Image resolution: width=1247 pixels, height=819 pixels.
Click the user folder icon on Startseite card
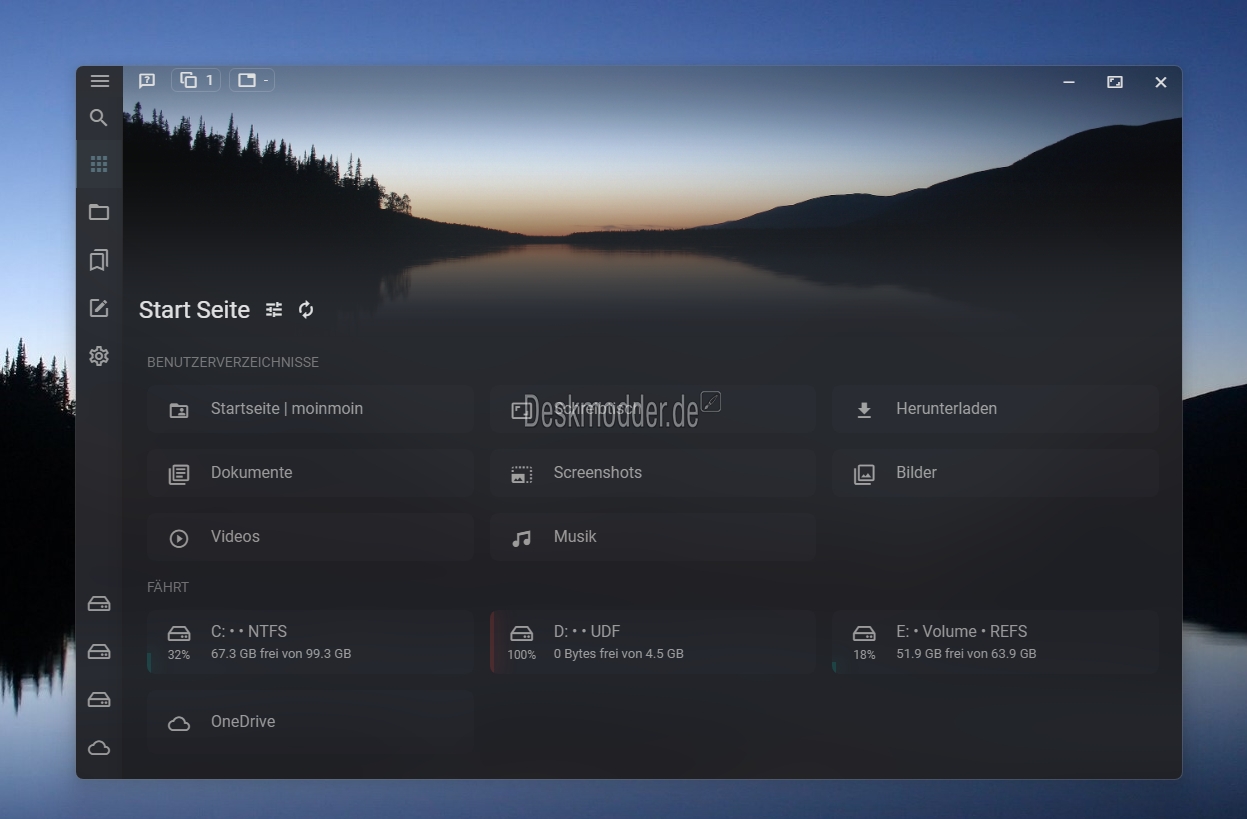click(179, 410)
